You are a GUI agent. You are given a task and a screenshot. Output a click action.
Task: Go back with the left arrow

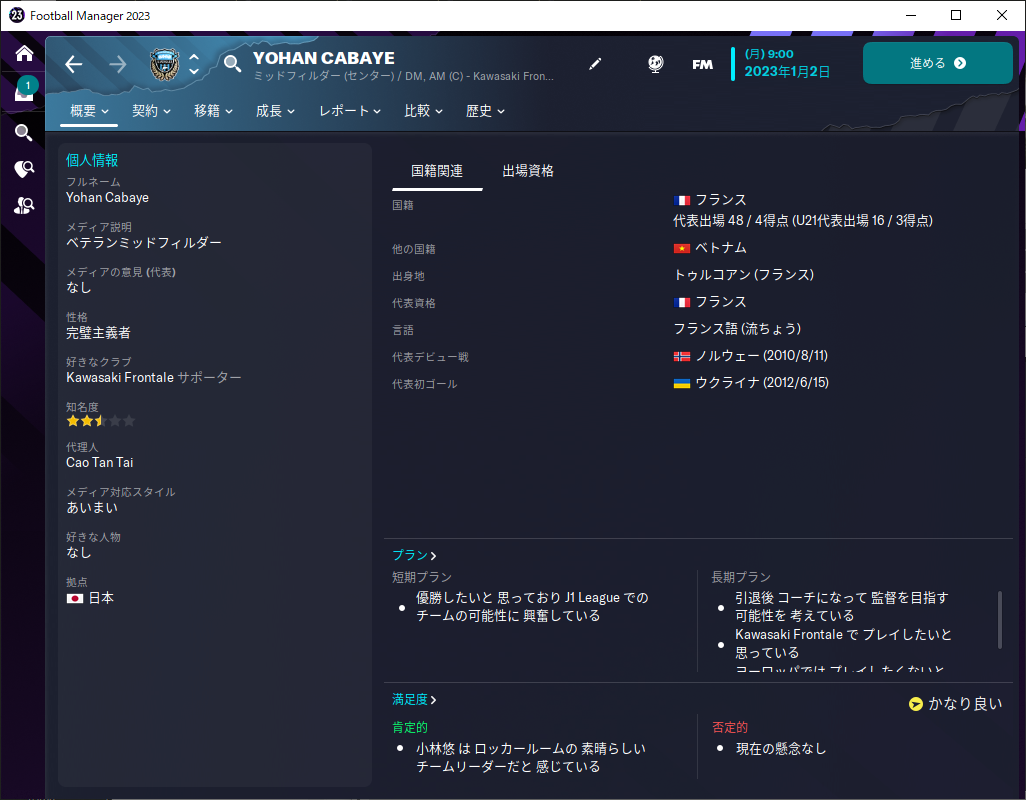point(74,64)
